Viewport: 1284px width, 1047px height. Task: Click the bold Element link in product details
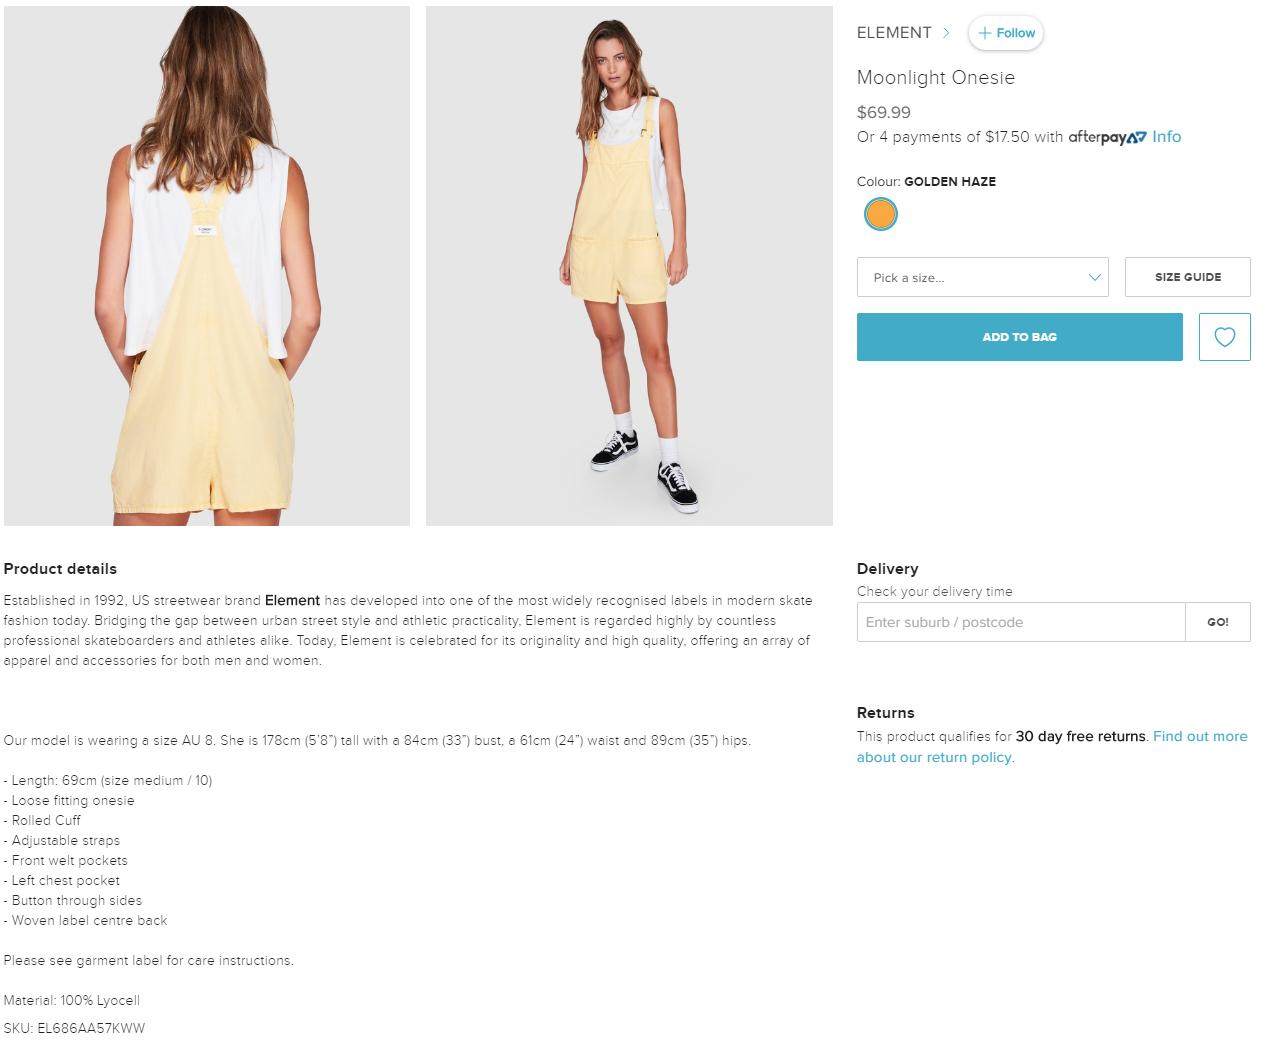click(x=292, y=601)
